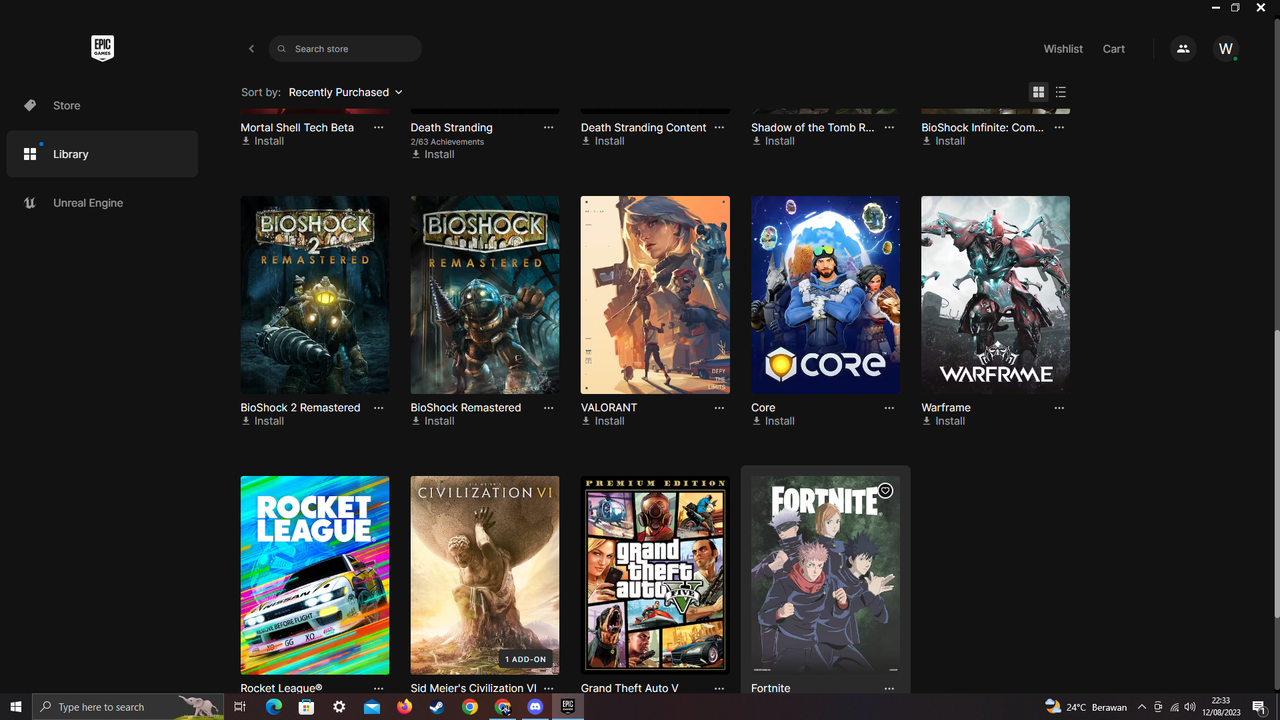Image resolution: width=1280 pixels, height=720 pixels.
Task: Open Discord from the taskbar
Action: (x=535, y=707)
